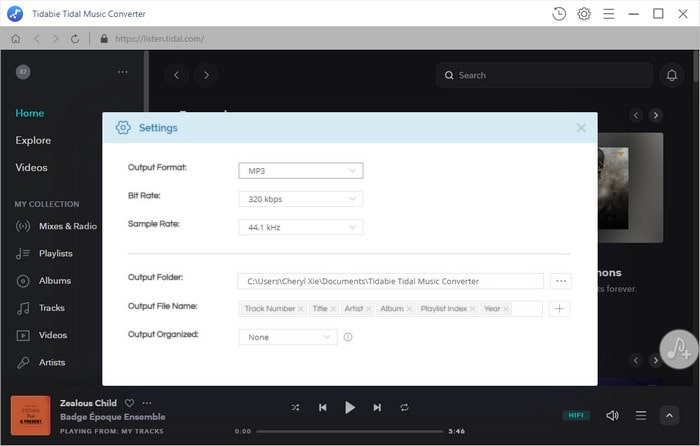The width and height of the screenshot is (700, 446).
Task: Open MY TRACKS playing-from link
Action: coord(142,432)
